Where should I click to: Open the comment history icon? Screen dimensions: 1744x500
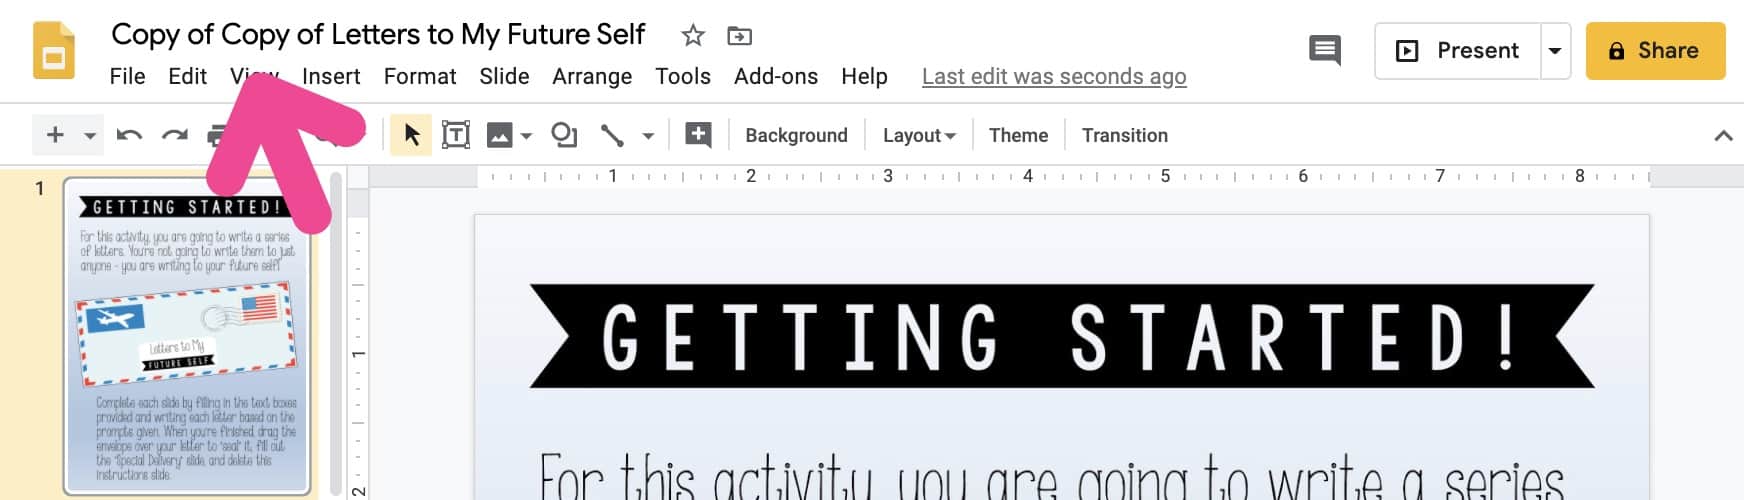pyautogui.click(x=1325, y=50)
